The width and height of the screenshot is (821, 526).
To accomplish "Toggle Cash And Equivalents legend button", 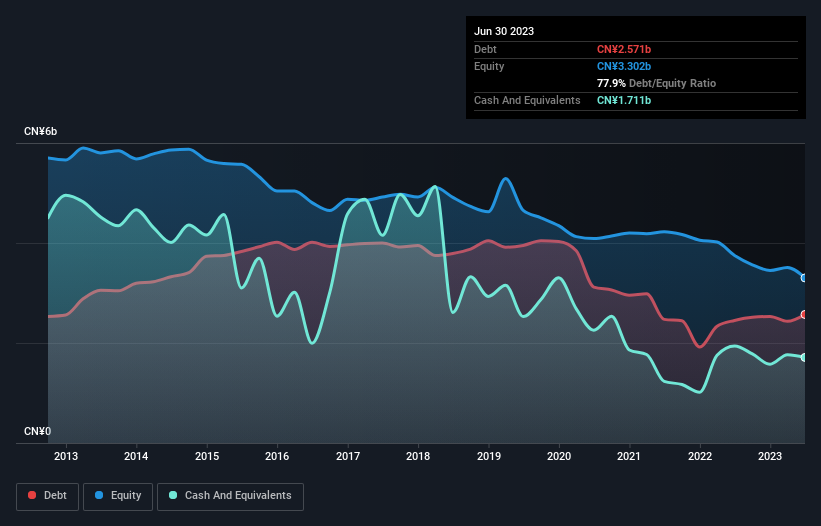I will 230,496.
